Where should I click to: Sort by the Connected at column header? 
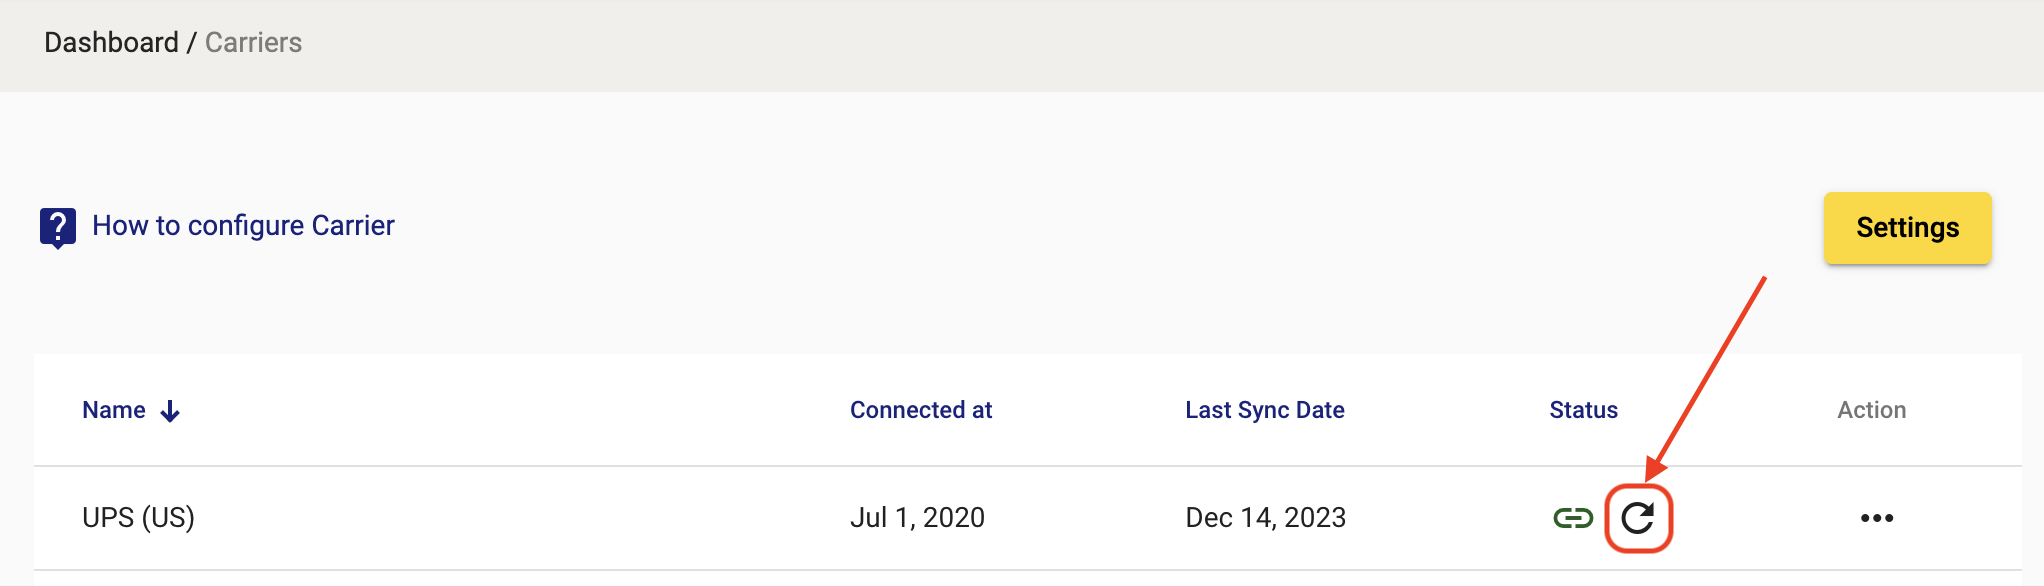point(921,410)
